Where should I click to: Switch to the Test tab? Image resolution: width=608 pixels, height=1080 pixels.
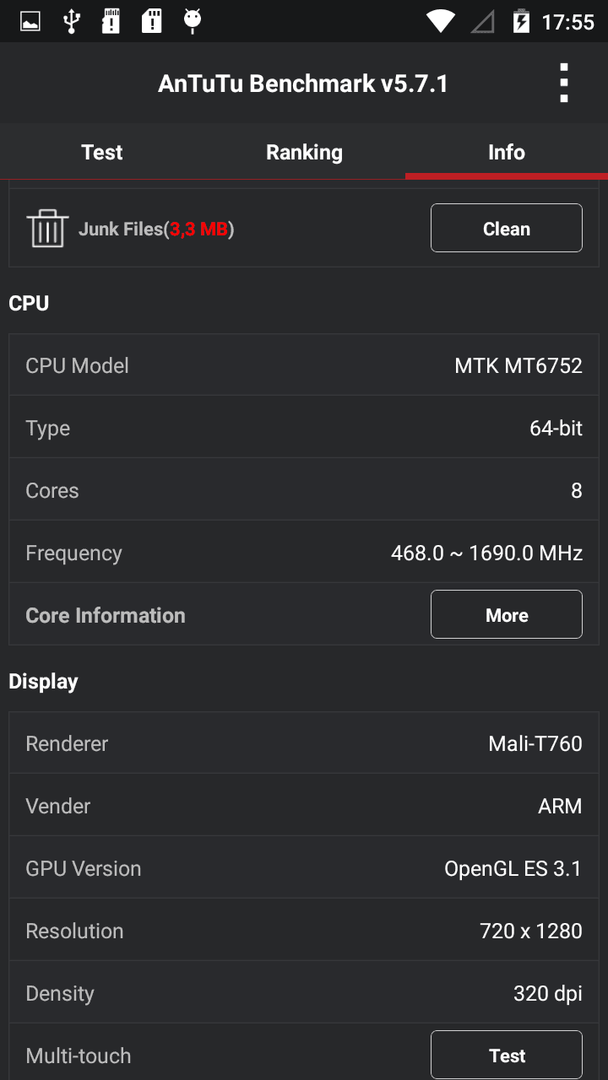pyautogui.click(x=102, y=152)
